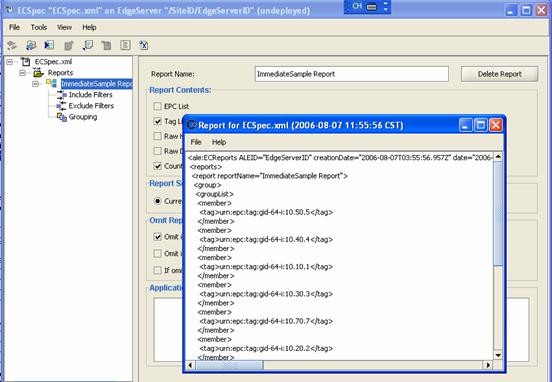552x382 pixels.
Task: Close the Report for ECSpec.xml window
Action: click(x=496, y=125)
